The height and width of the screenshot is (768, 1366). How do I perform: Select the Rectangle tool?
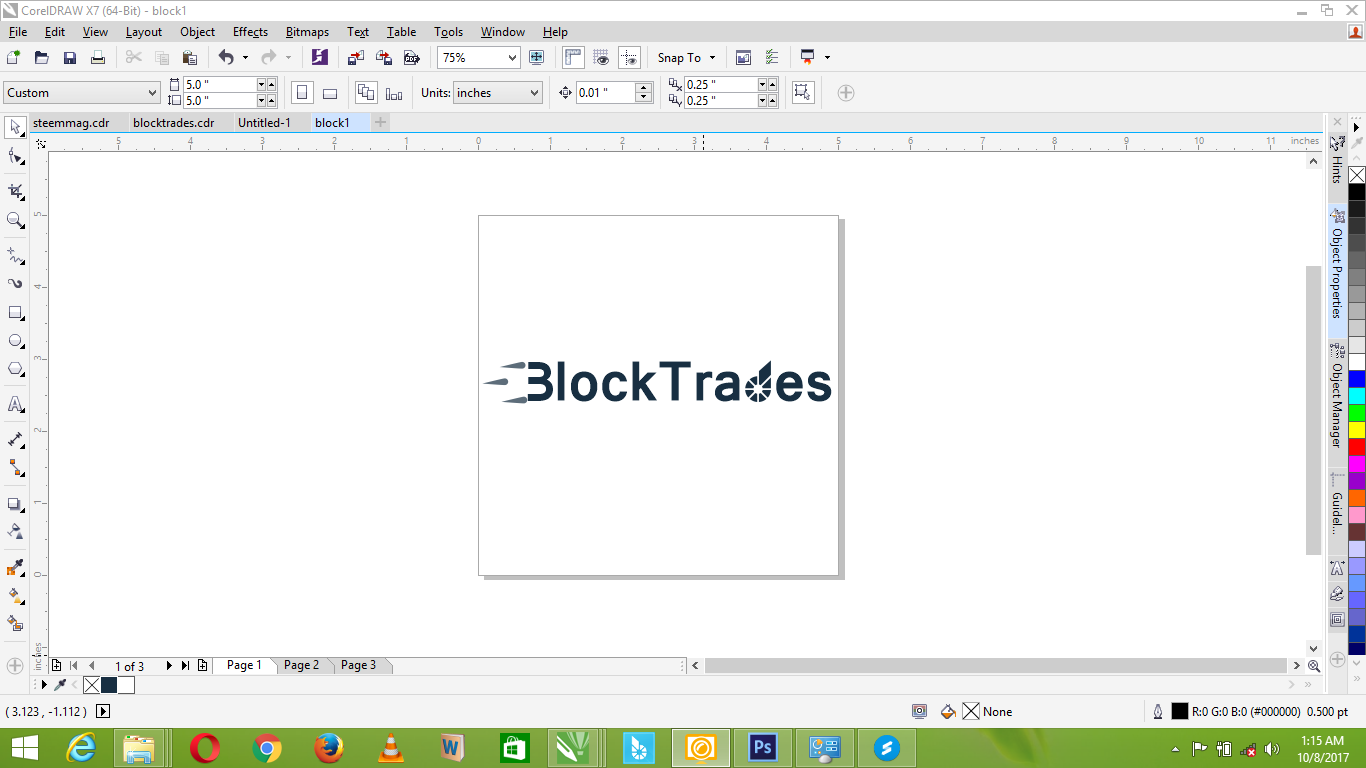pos(15,313)
